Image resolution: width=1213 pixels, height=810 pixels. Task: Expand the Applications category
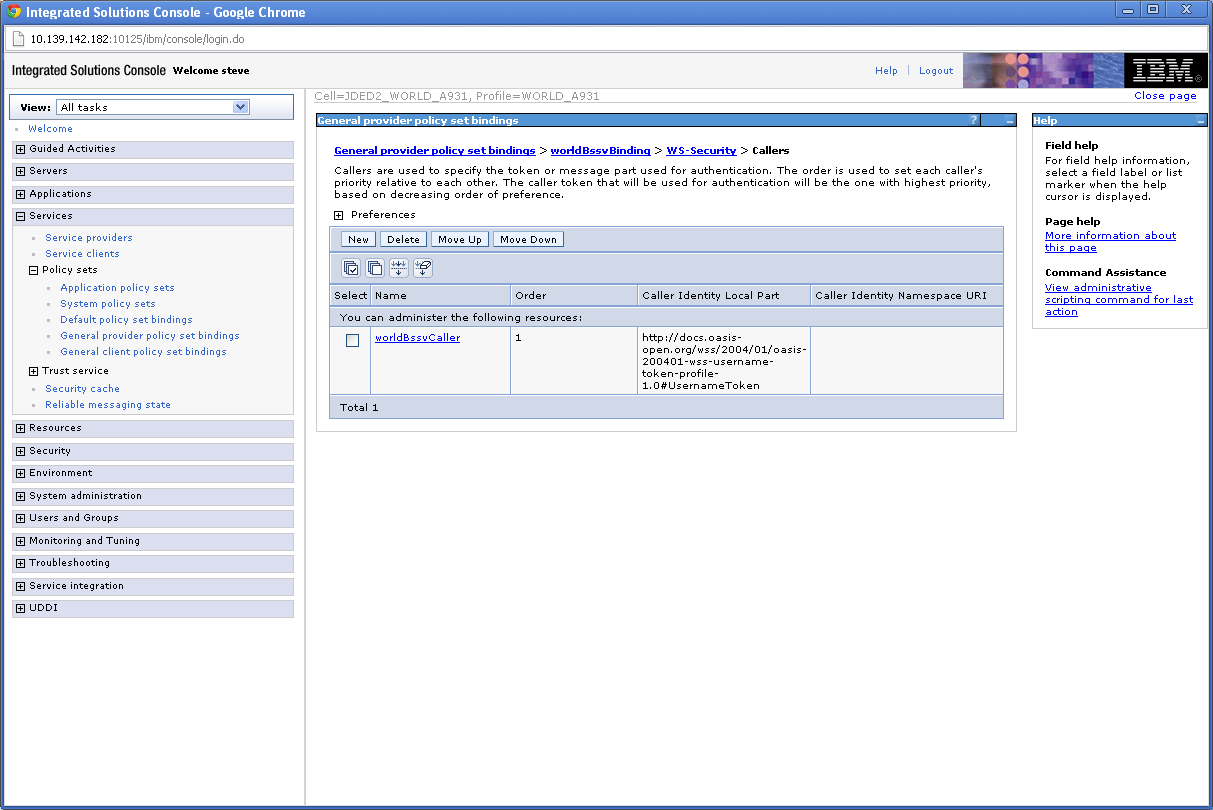21,194
